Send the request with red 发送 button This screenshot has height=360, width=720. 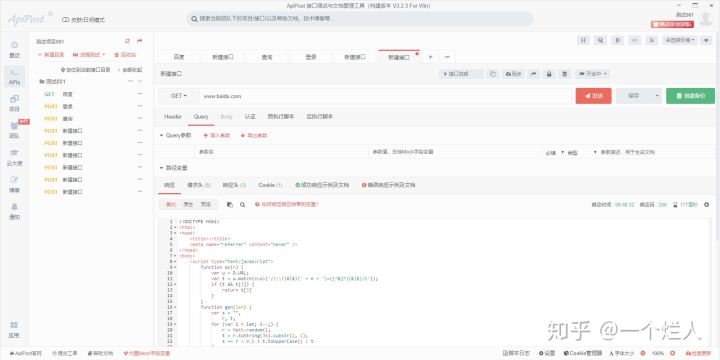tap(594, 96)
